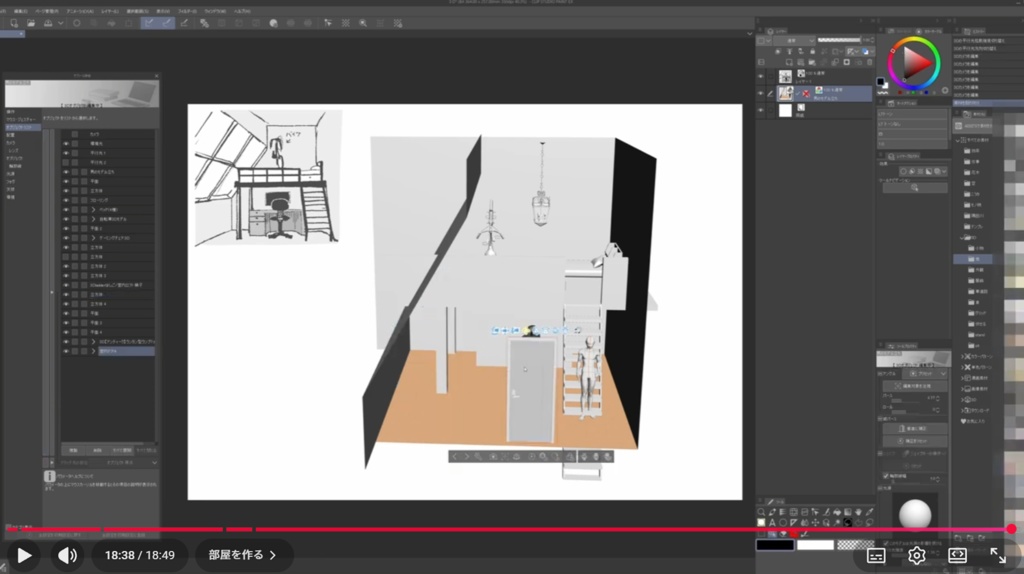Click the heart favorites item in the Material tree

tap(973, 421)
